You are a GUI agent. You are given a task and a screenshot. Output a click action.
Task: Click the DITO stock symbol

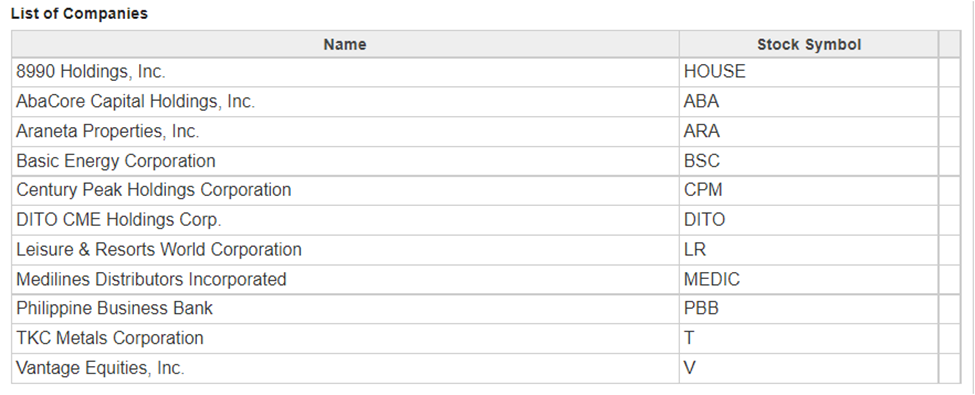pos(705,220)
